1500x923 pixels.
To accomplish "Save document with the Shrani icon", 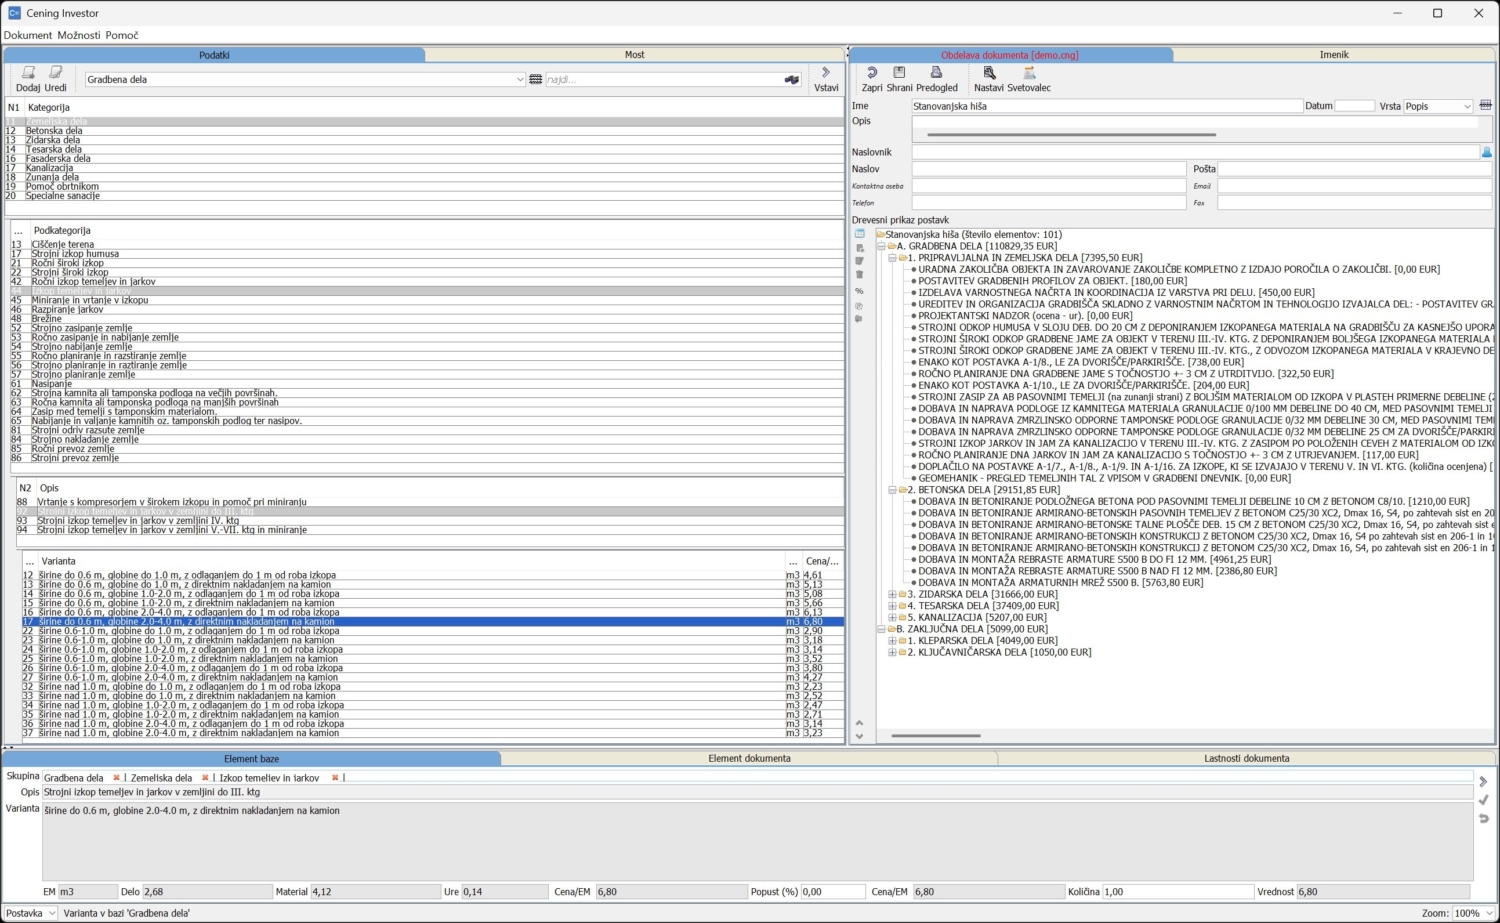I will tap(899, 73).
